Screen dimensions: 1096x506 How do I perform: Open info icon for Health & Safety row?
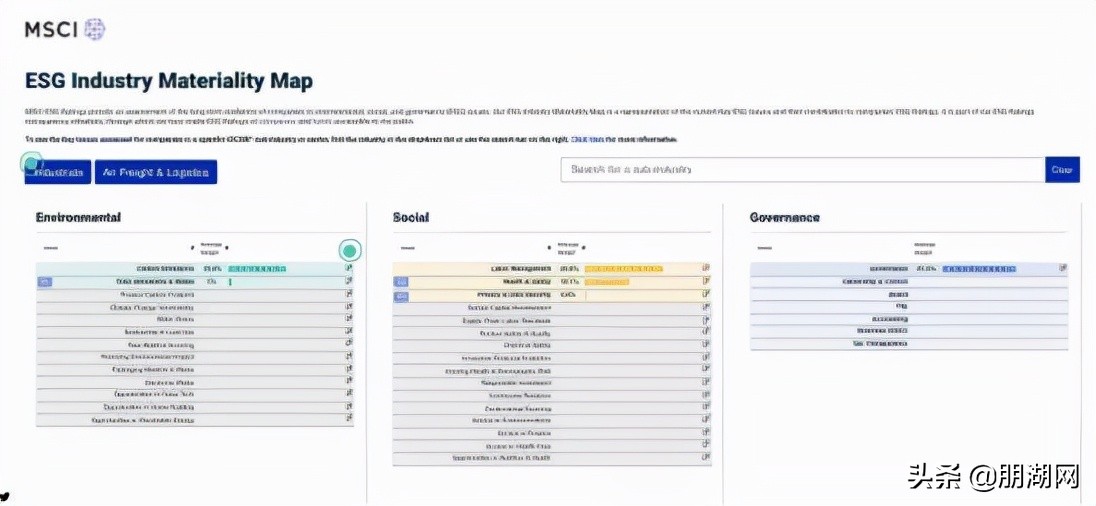pos(706,281)
